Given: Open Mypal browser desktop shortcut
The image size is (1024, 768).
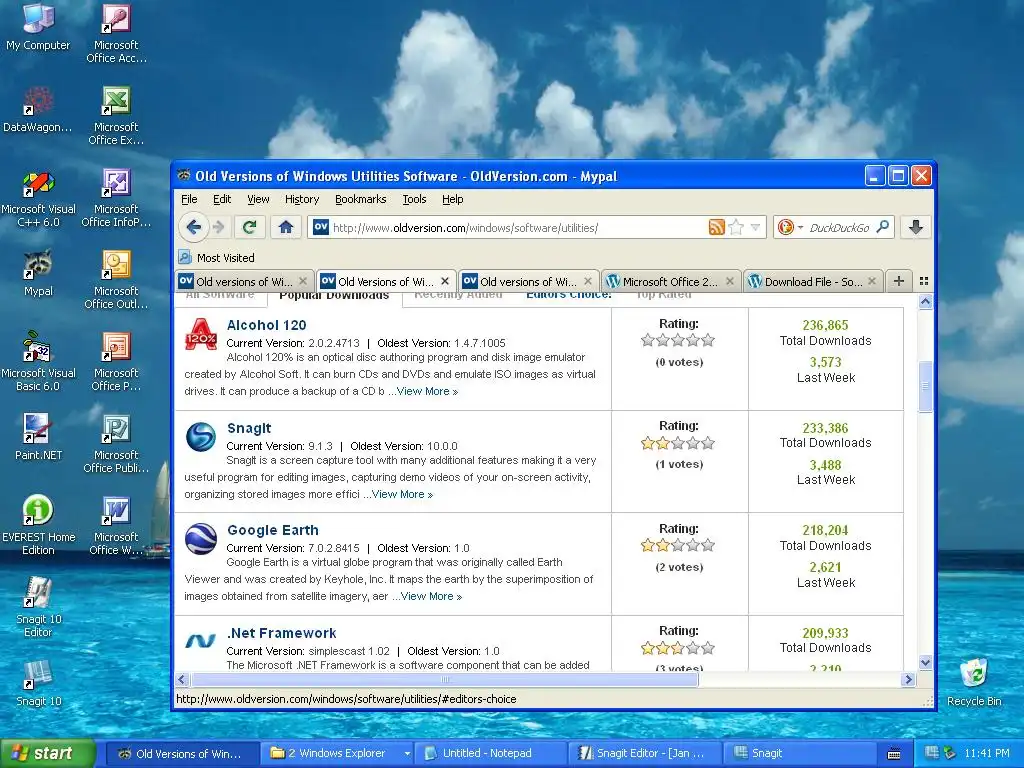Looking at the screenshot, I should (38, 273).
